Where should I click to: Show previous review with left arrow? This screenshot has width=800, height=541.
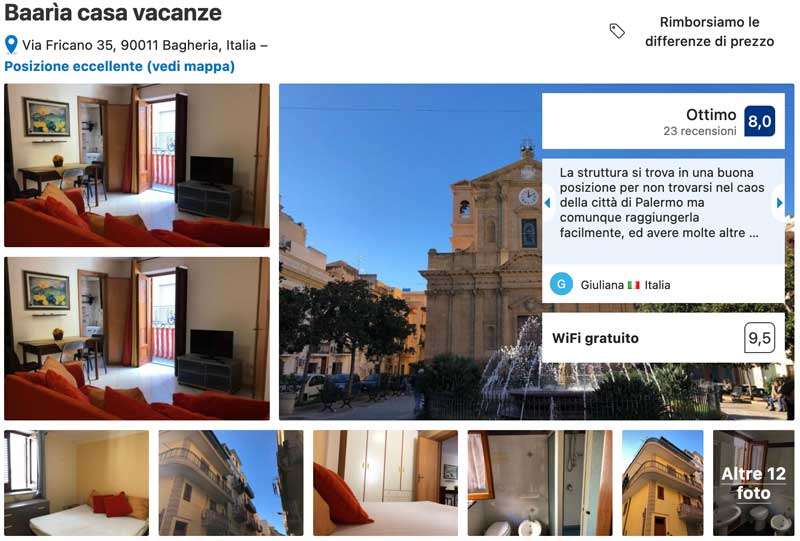tap(548, 203)
